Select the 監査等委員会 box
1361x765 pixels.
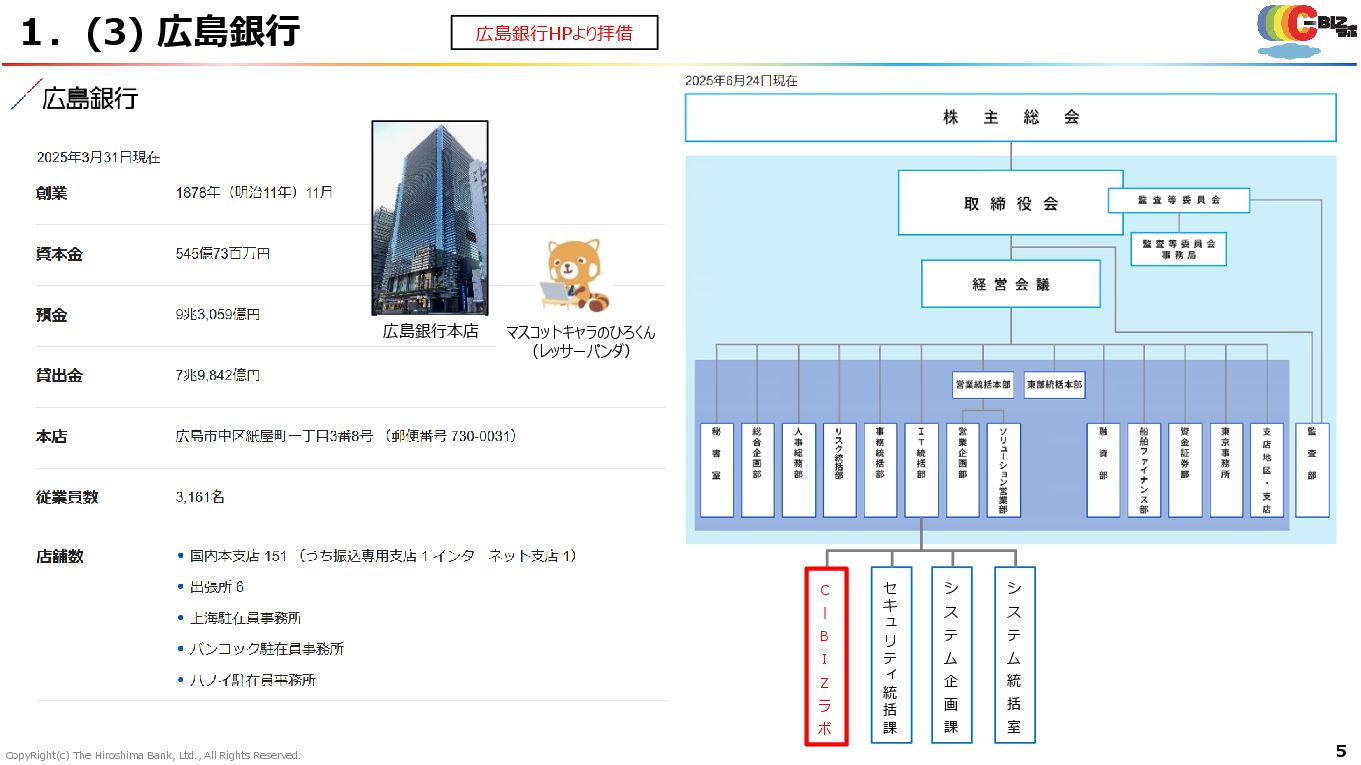point(1179,200)
